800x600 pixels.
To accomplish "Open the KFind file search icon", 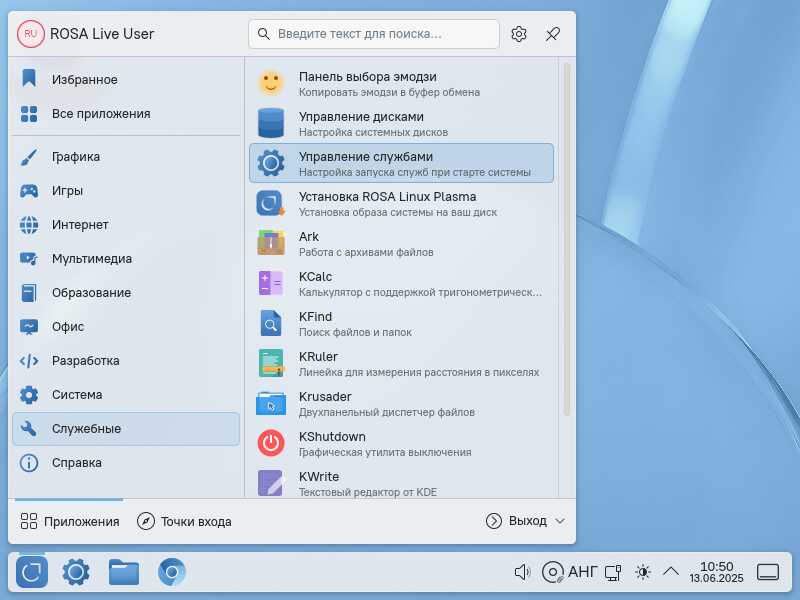I will 271,323.
